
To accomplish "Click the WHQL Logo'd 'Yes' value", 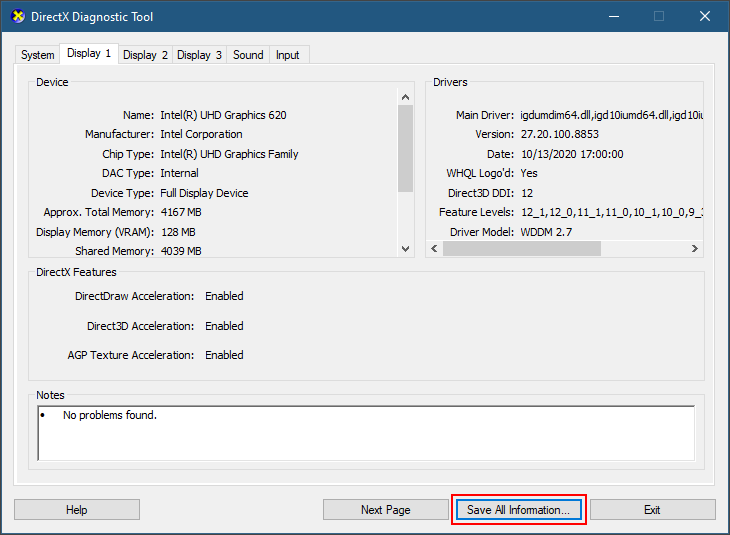I will [529, 173].
